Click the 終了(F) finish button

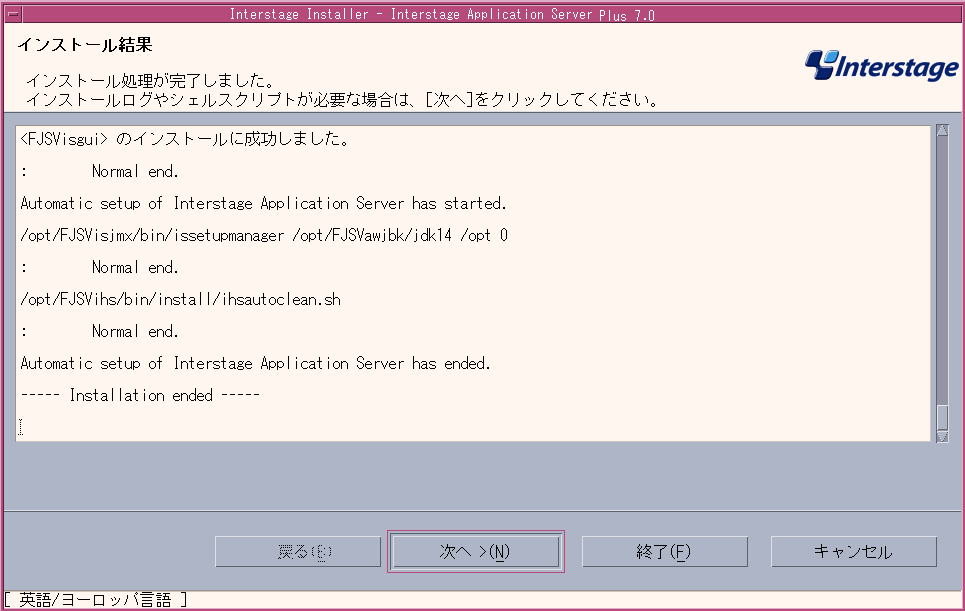(x=664, y=551)
